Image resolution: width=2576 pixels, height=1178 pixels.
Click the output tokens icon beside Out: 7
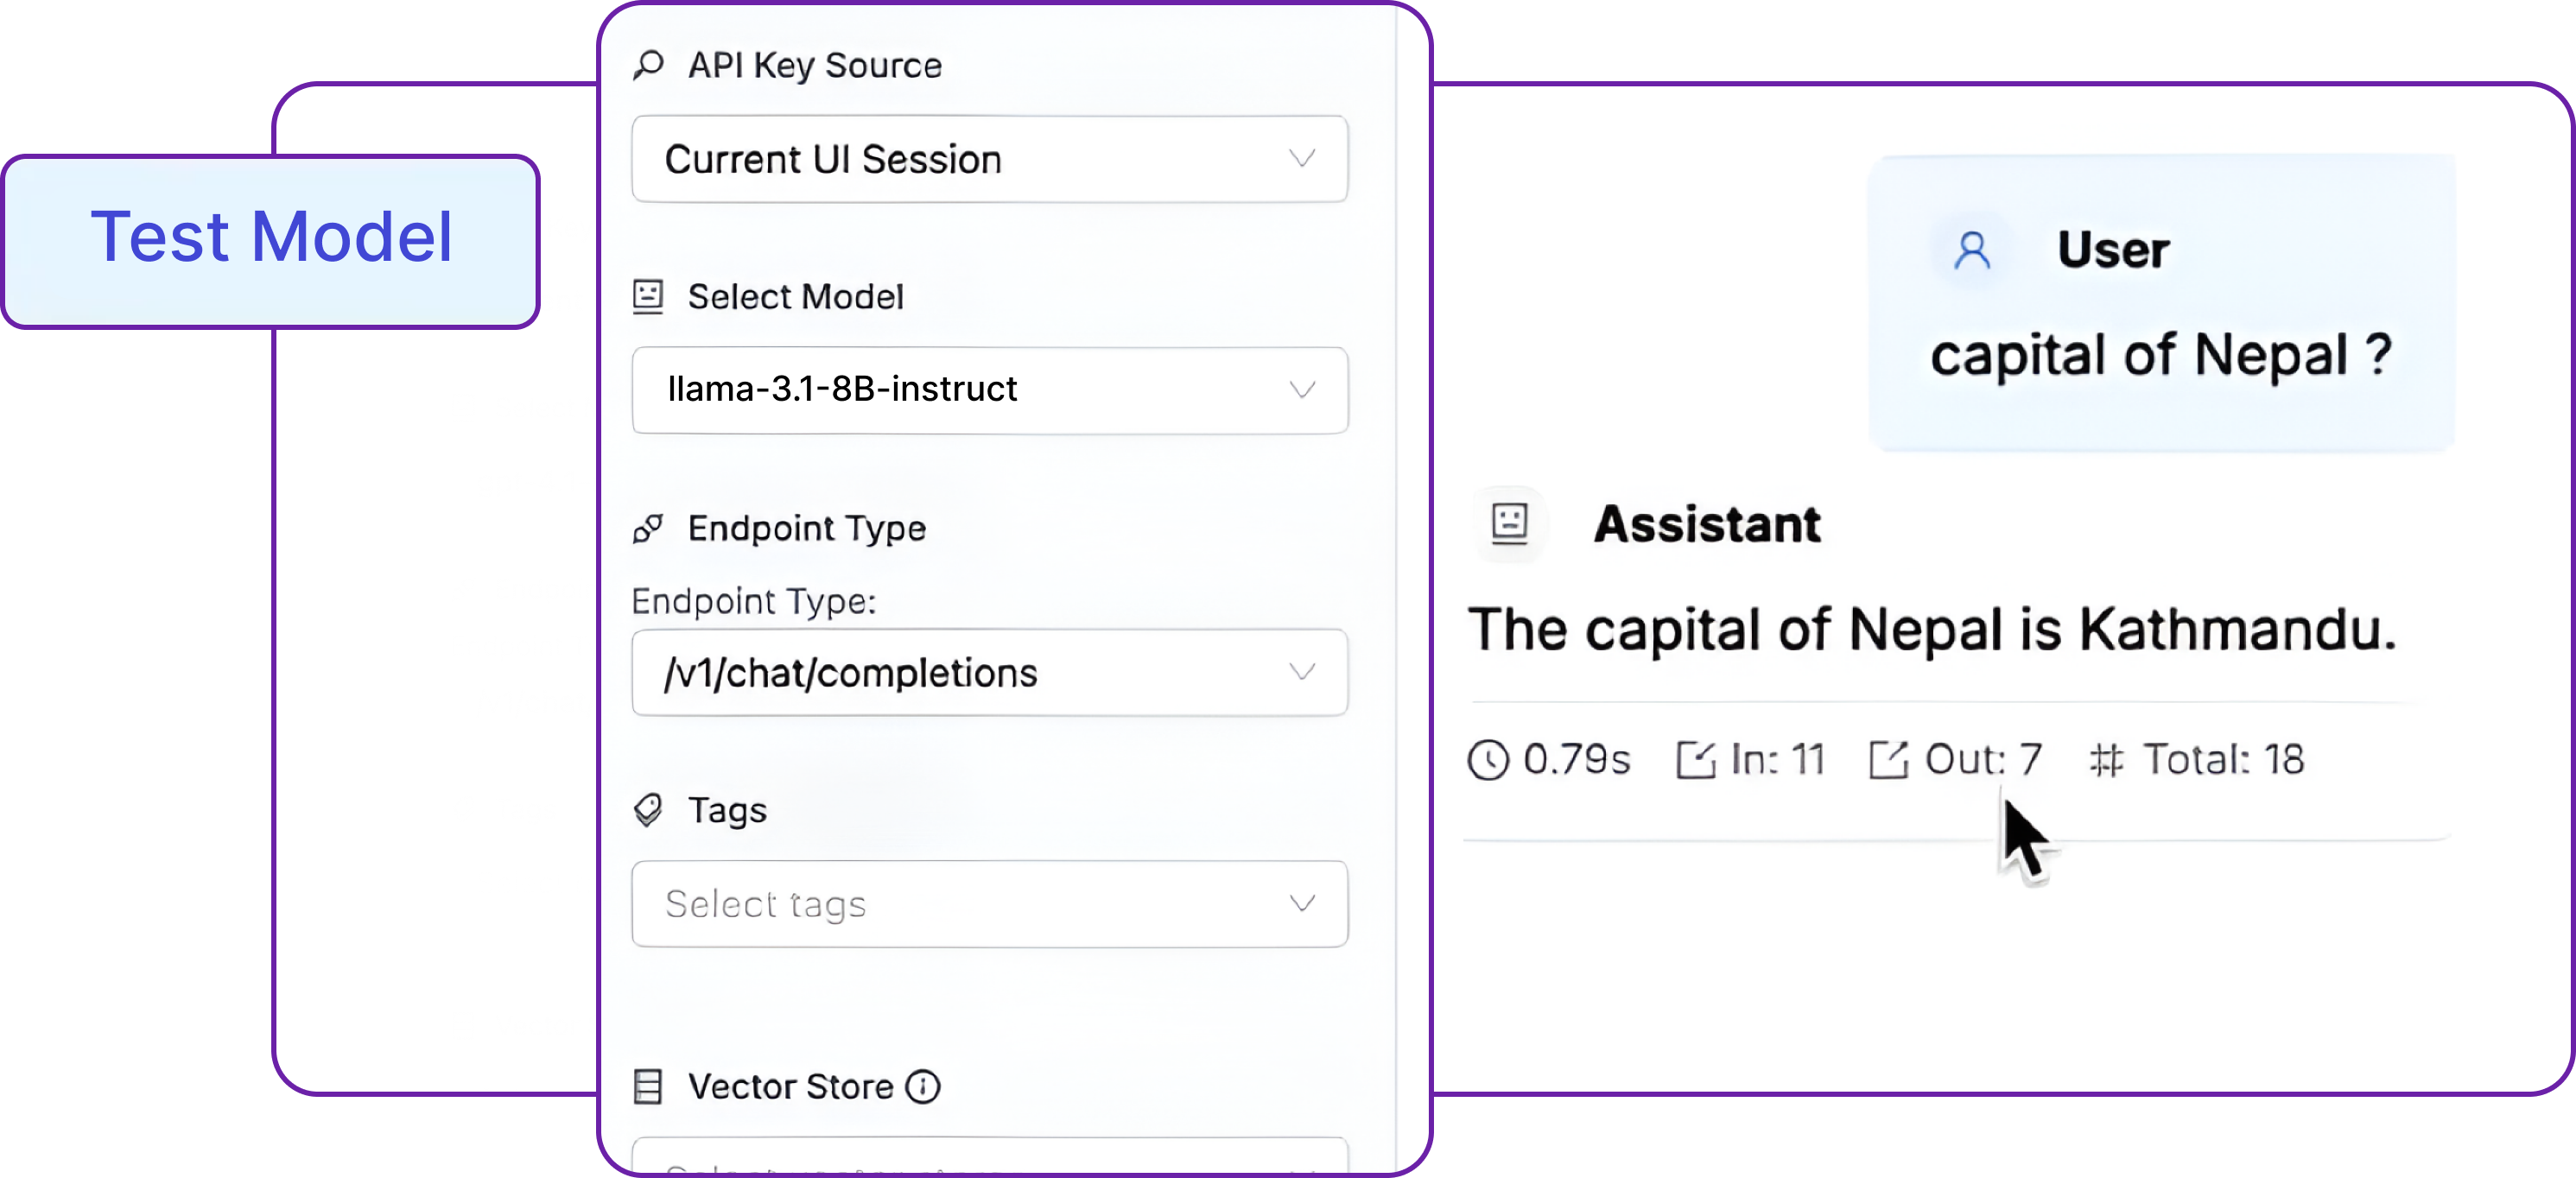1888,760
